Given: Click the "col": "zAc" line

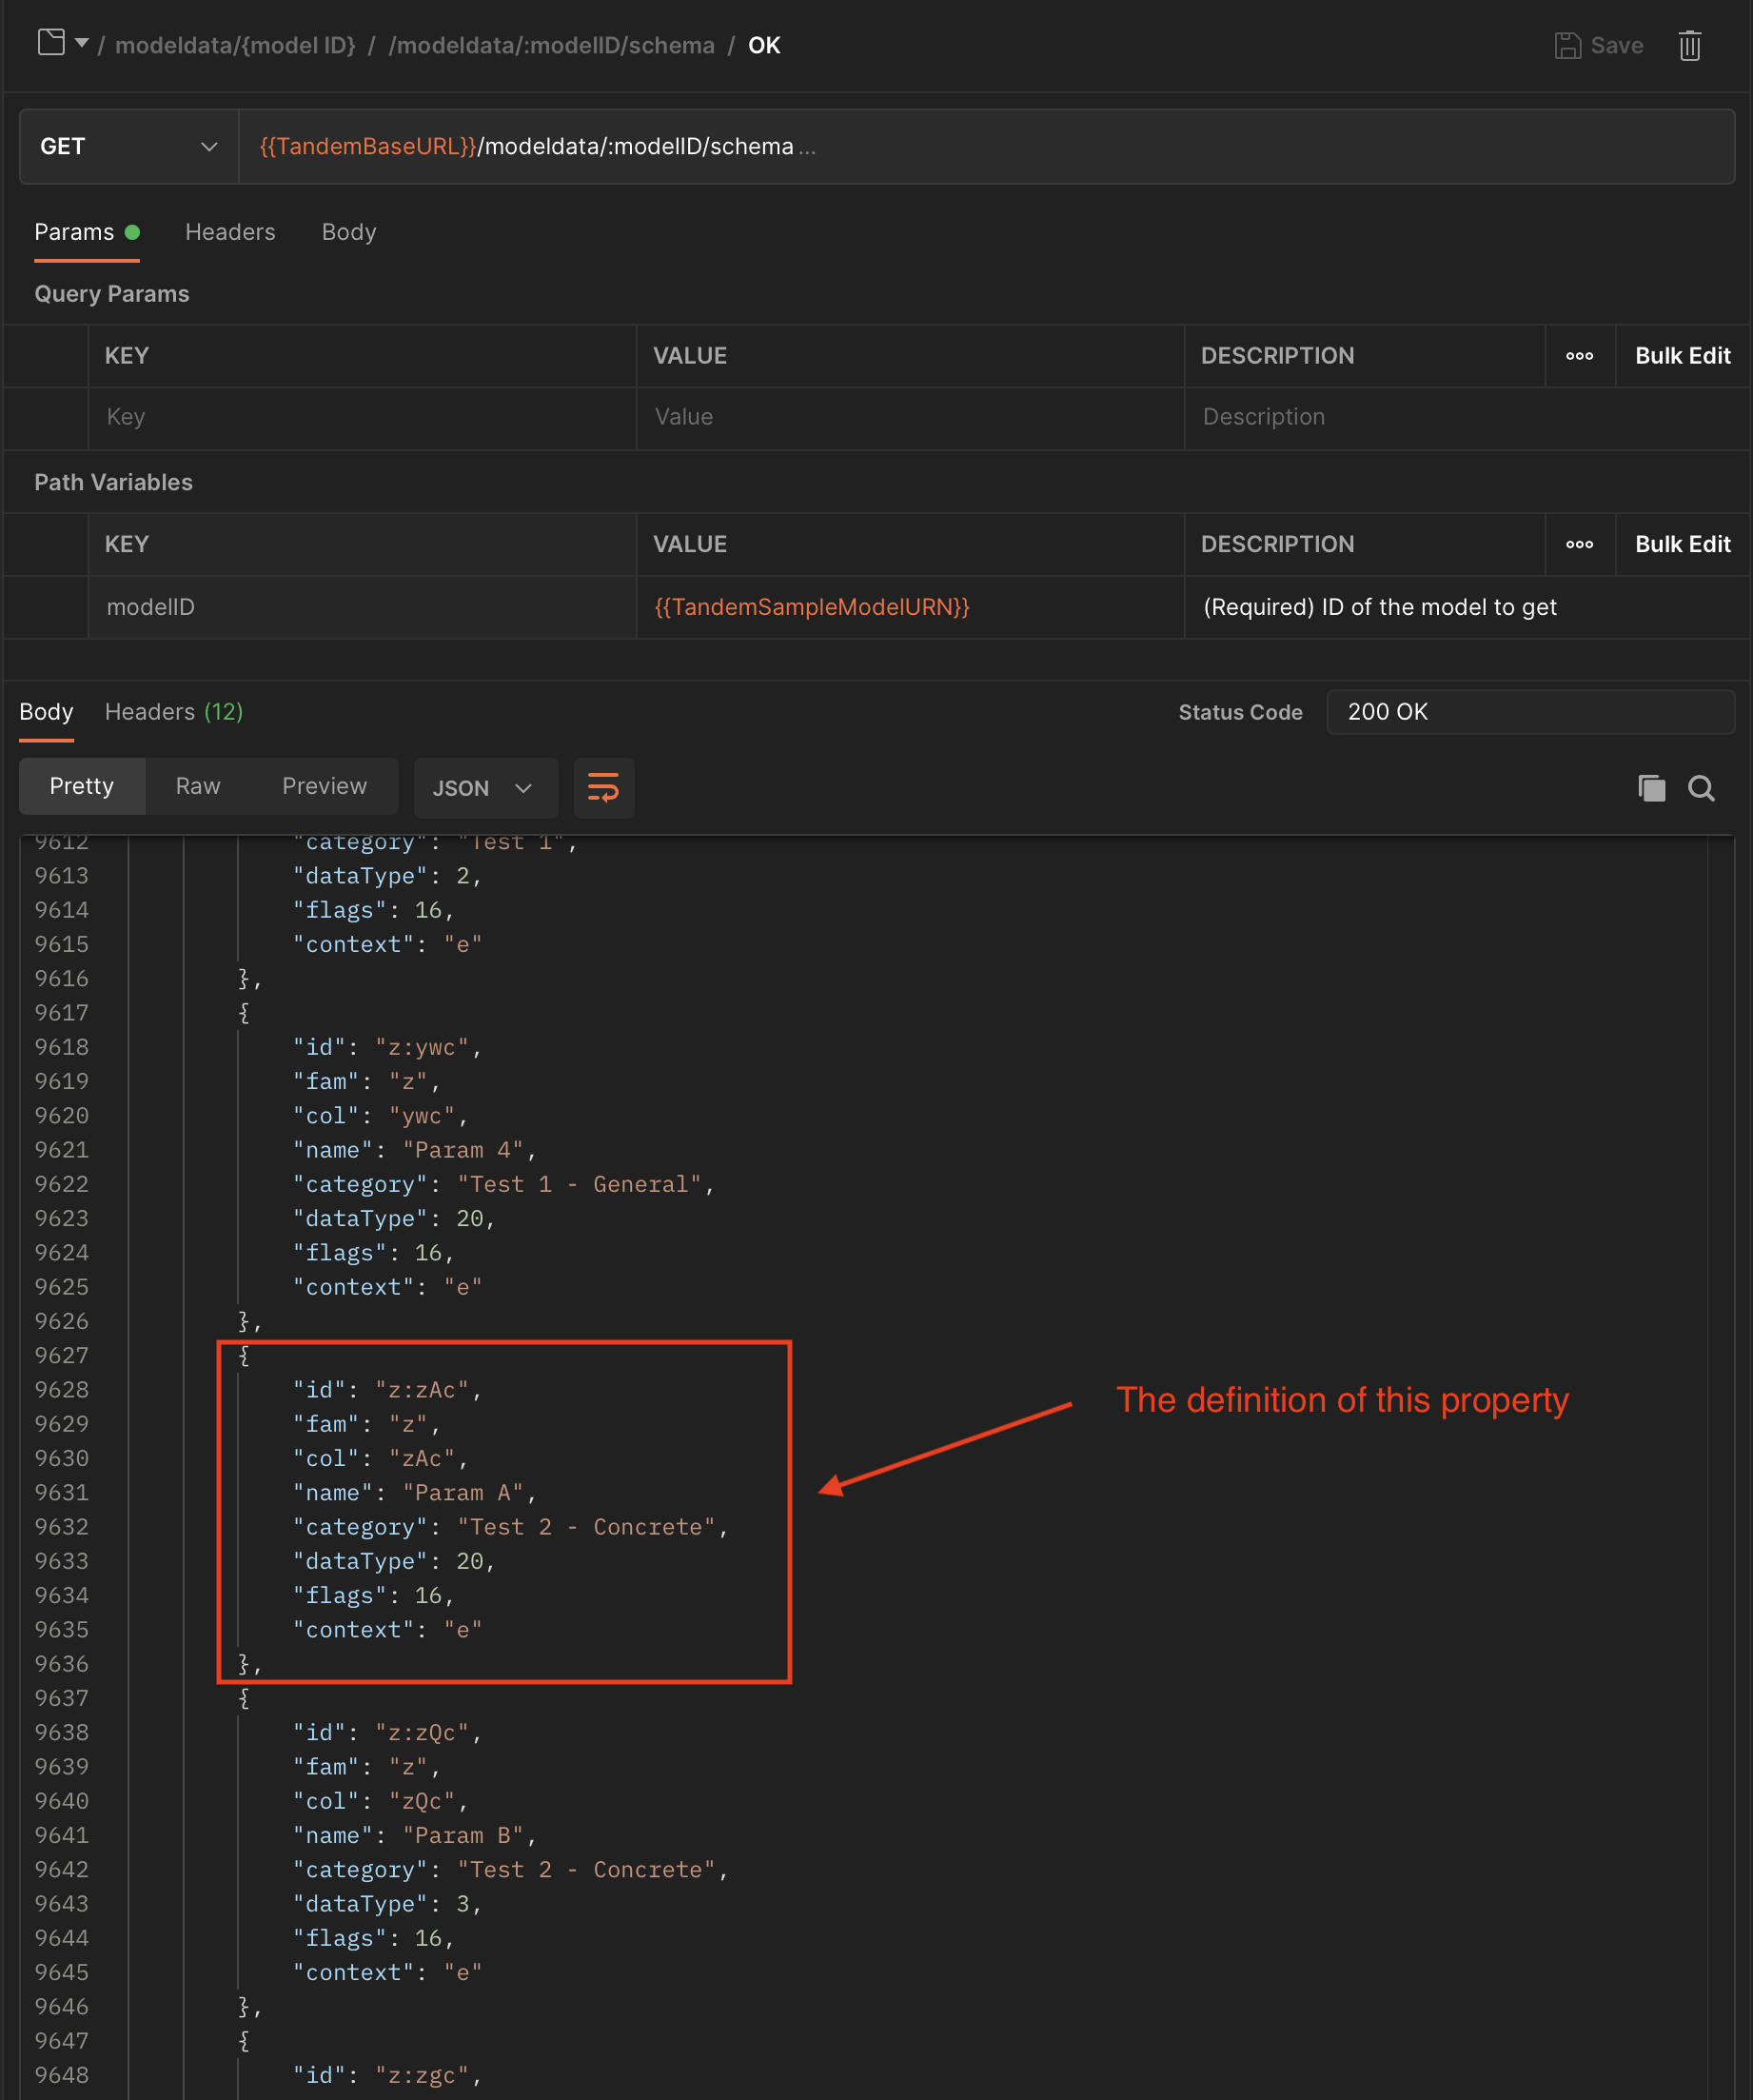Looking at the screenshot, I should (381, 1459).
